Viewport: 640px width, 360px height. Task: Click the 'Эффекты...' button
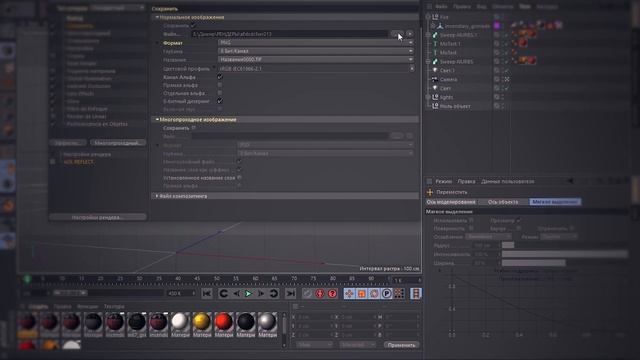[68, 143]
